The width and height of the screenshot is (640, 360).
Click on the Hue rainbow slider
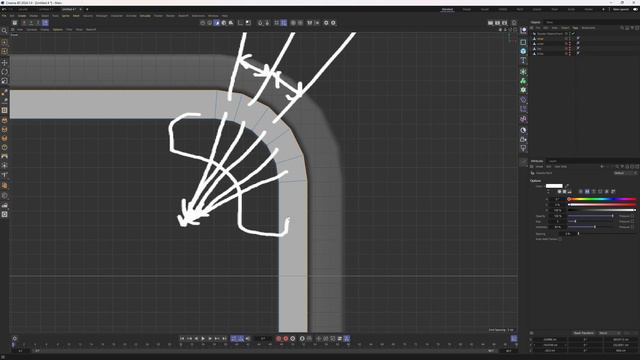pos(602,199)
